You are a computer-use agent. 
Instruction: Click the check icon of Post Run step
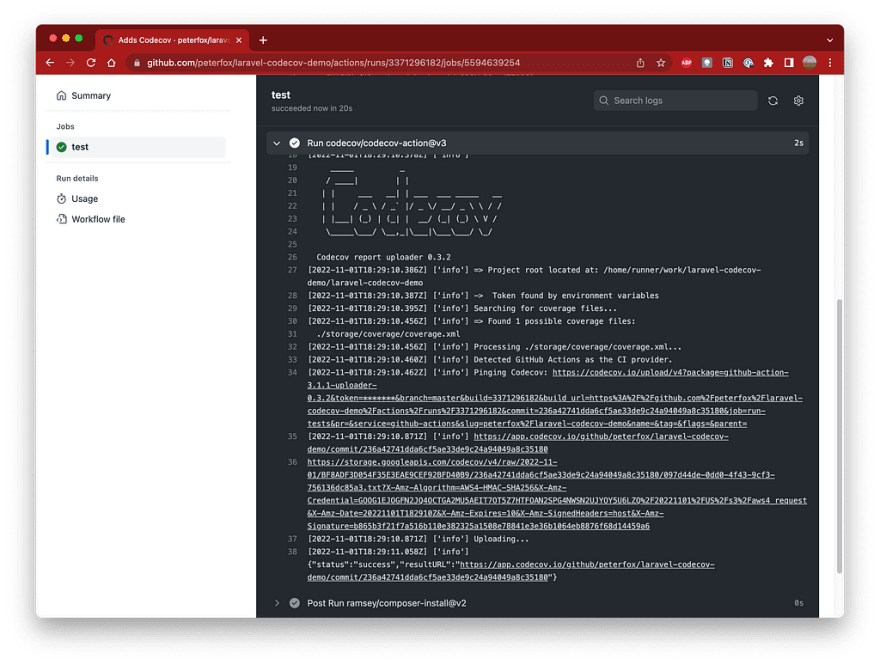[294, 603]
